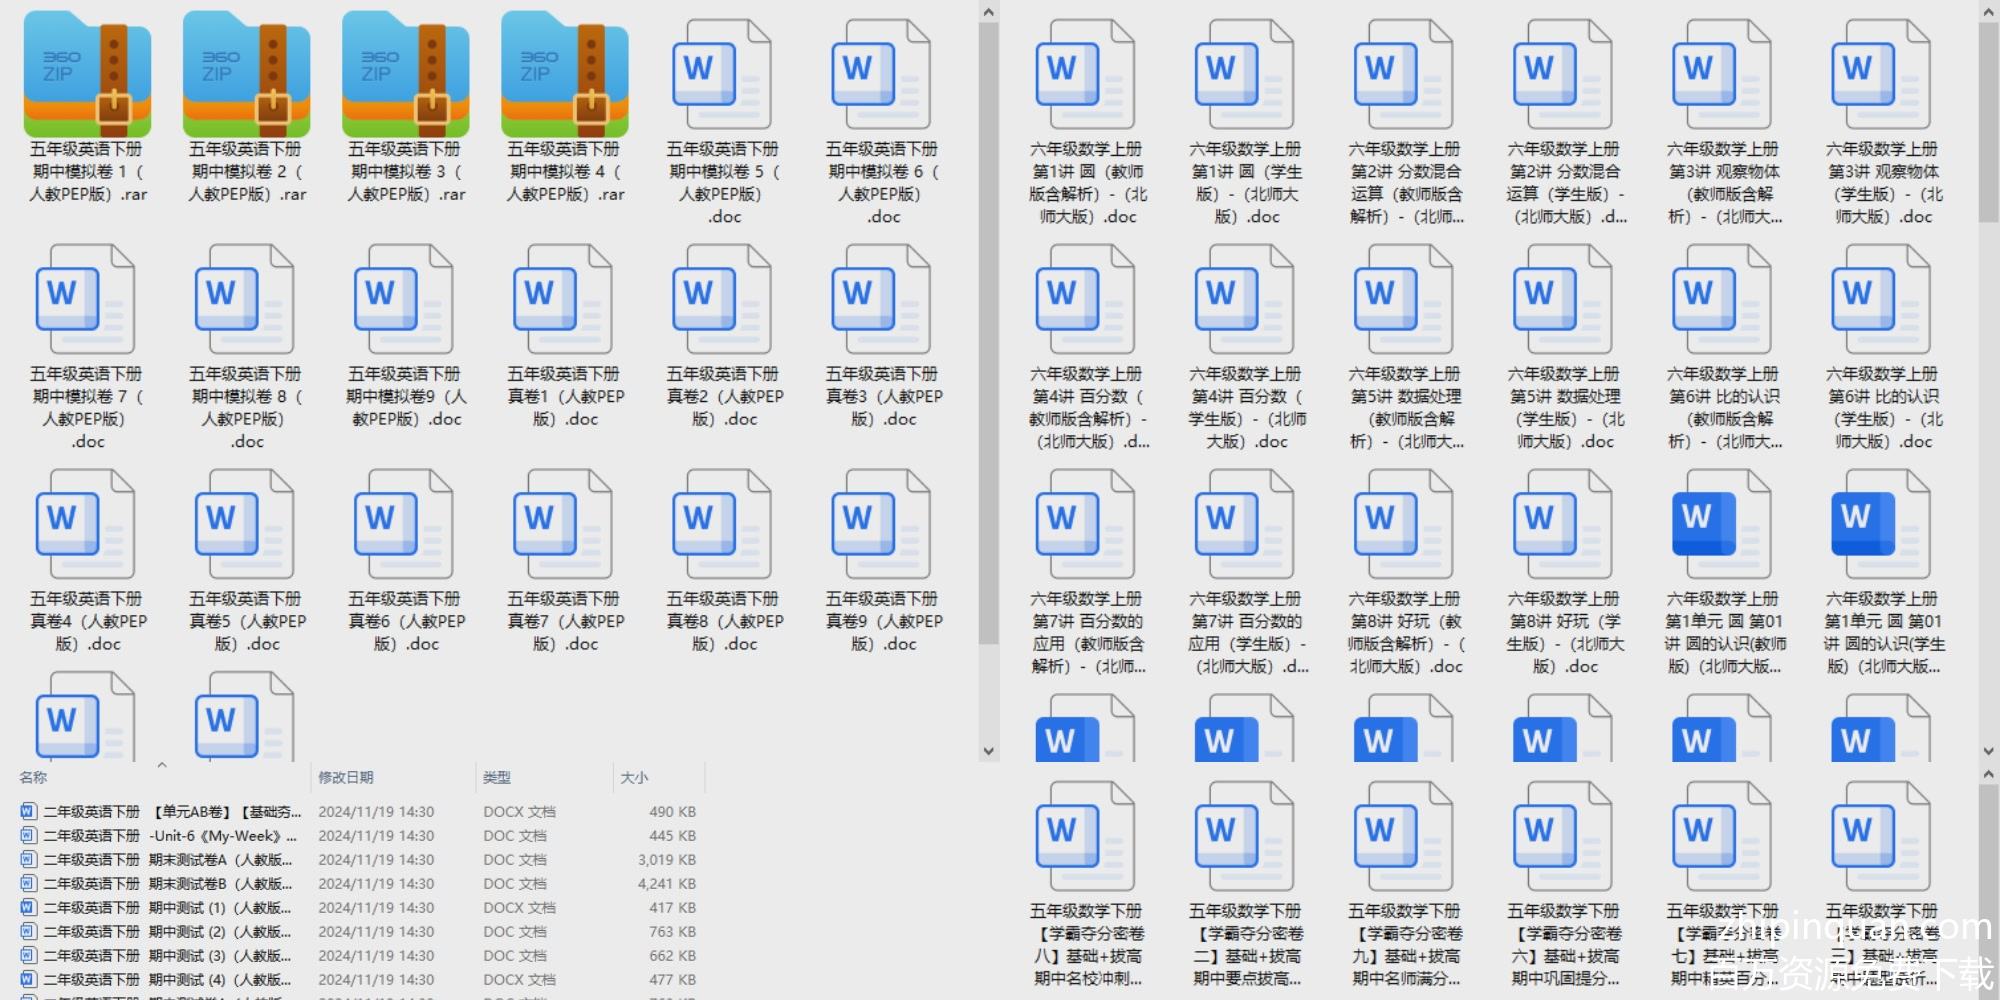Click 第3讲 观察物体 学生版 file icon
The width and height of the screenshot is (2000, 1000).
[x=1881, y=75]
